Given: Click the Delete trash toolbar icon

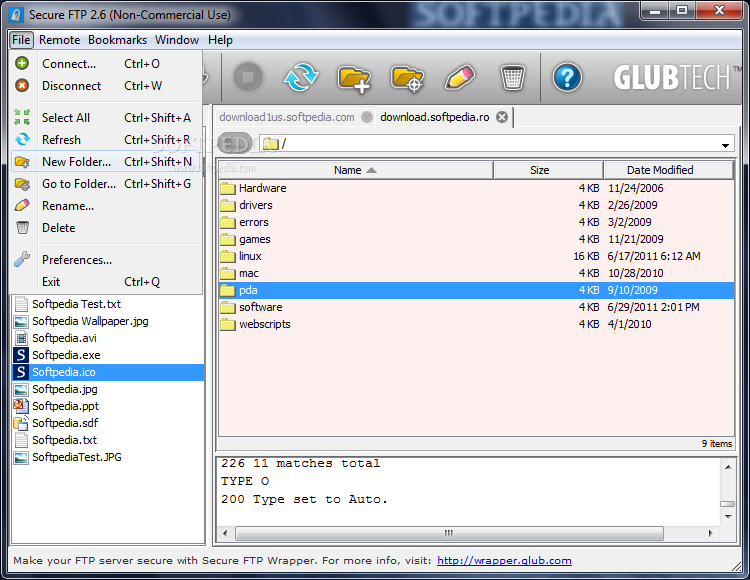Looking at the screenshot, I should (513, 77).
